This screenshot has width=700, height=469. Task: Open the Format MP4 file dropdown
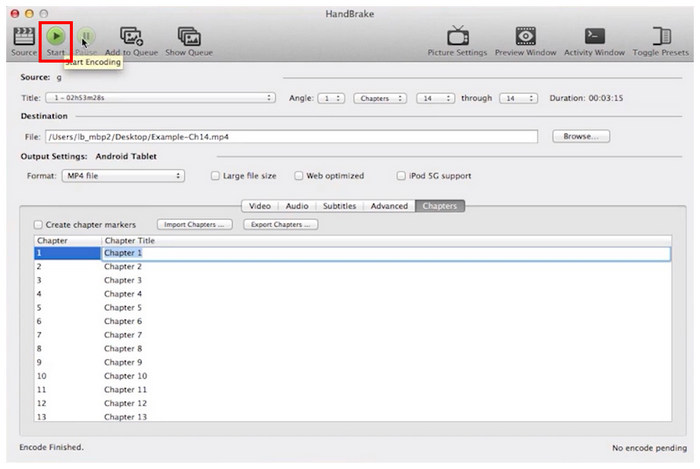(x=123, y=176)
